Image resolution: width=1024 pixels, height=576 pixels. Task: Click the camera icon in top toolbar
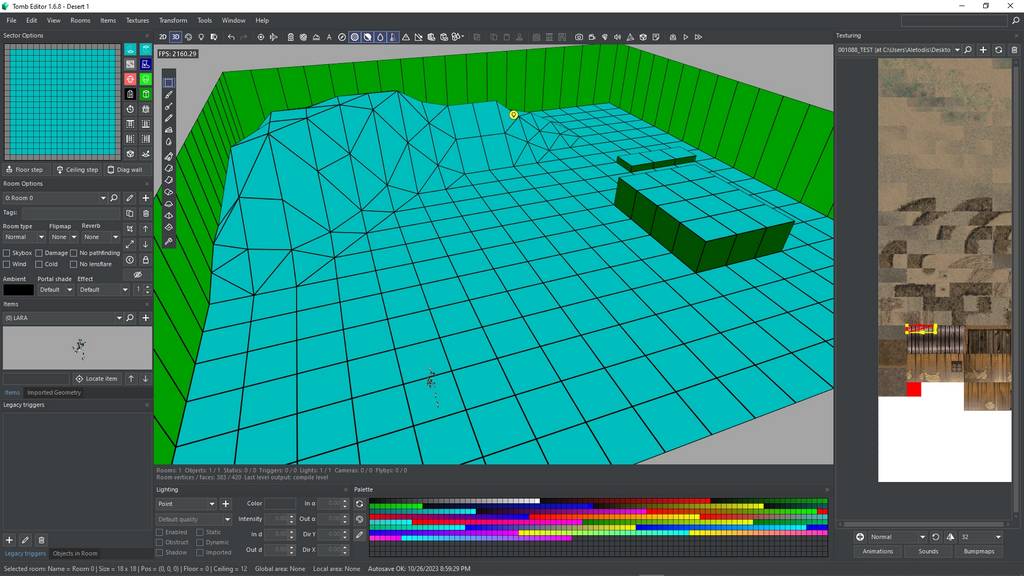(x=579, y=37)
